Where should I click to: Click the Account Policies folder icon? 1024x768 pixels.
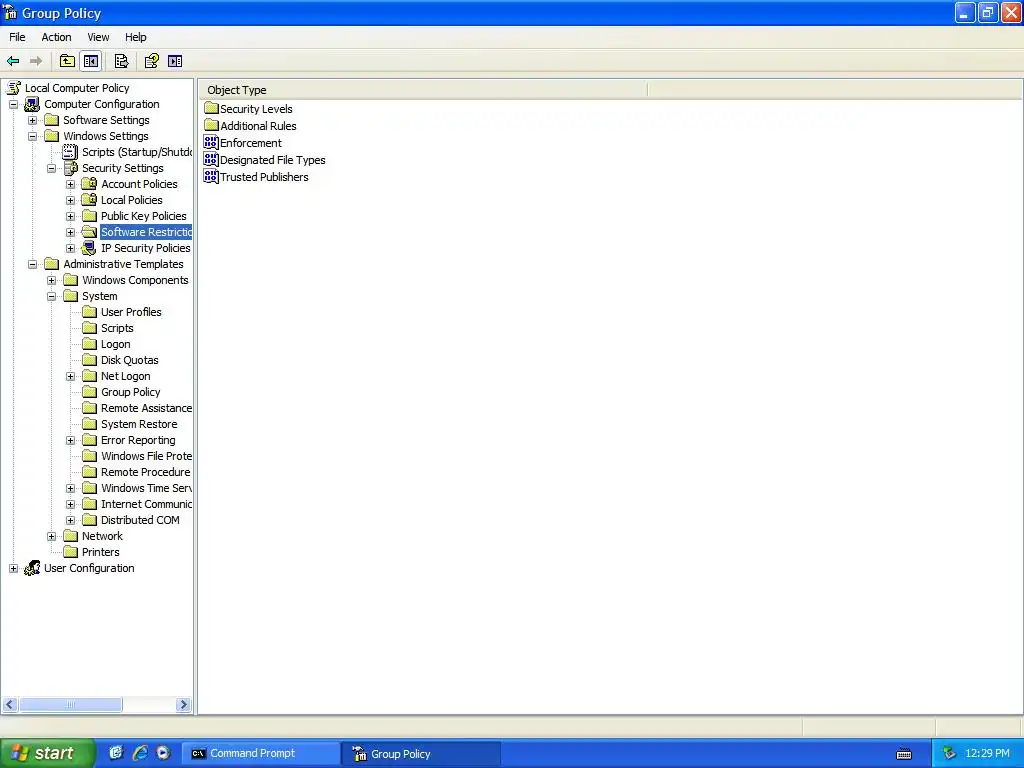tap(89, 184)
